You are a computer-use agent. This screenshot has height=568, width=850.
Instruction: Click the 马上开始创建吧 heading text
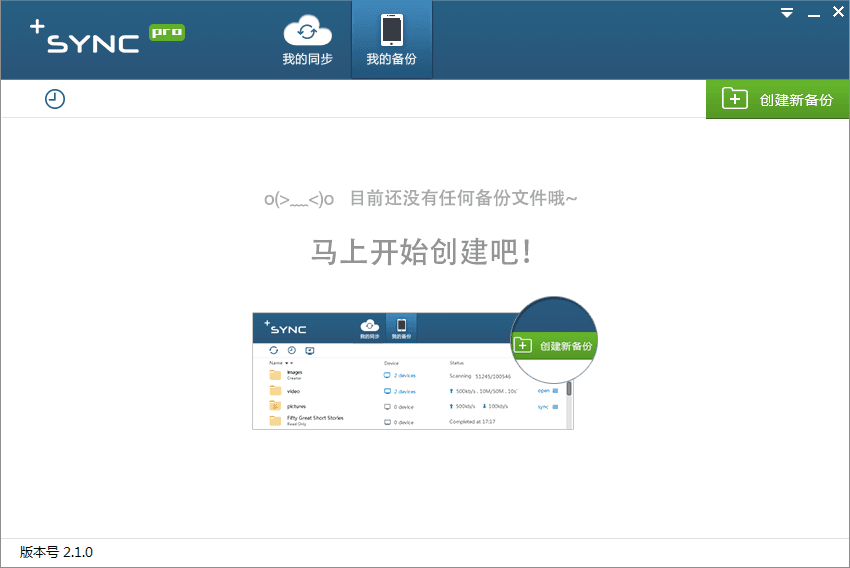[421, 252]
